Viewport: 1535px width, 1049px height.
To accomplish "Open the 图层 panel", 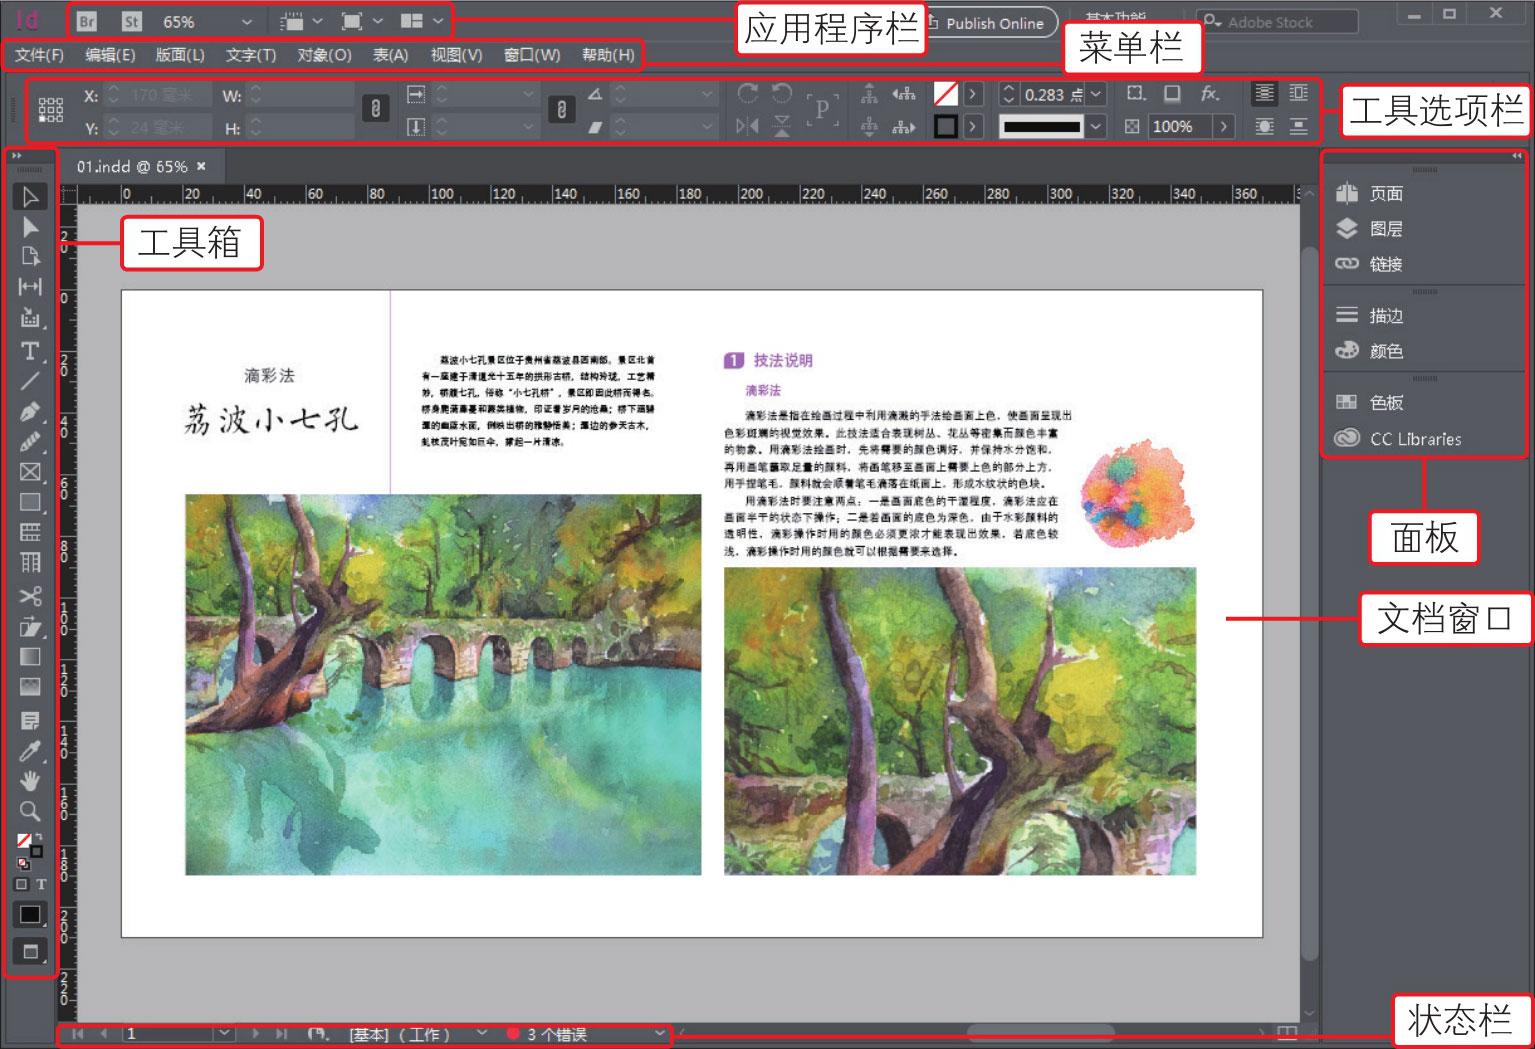I will [x=1385, y=229].
